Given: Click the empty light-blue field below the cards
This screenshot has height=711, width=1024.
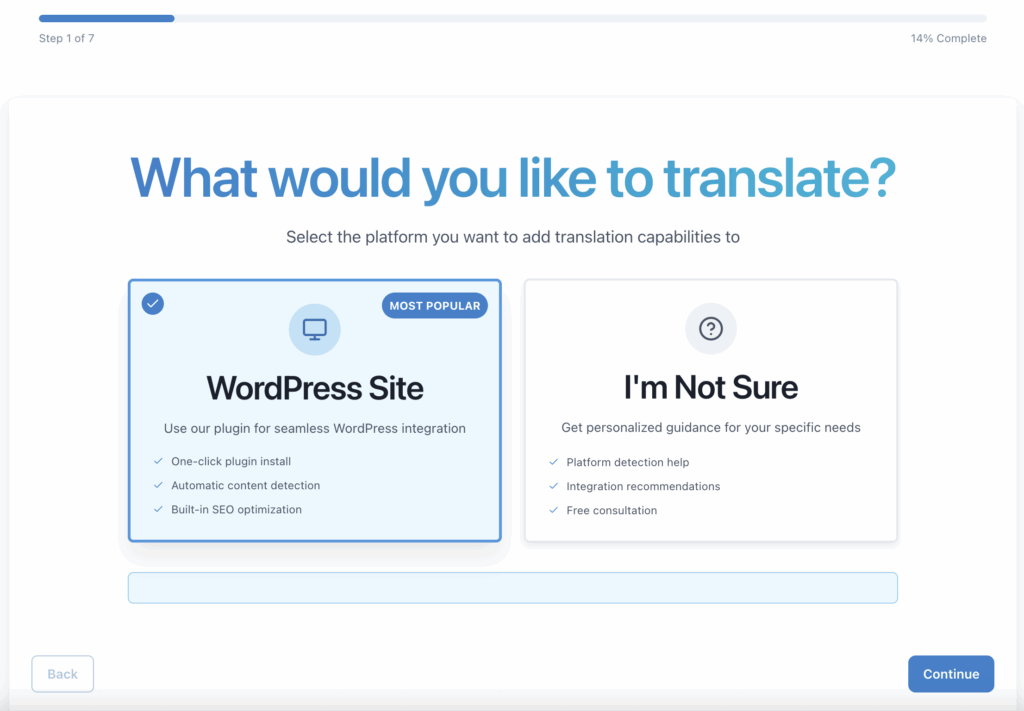Looking at the screenshot, I should (x=513, y=588).
